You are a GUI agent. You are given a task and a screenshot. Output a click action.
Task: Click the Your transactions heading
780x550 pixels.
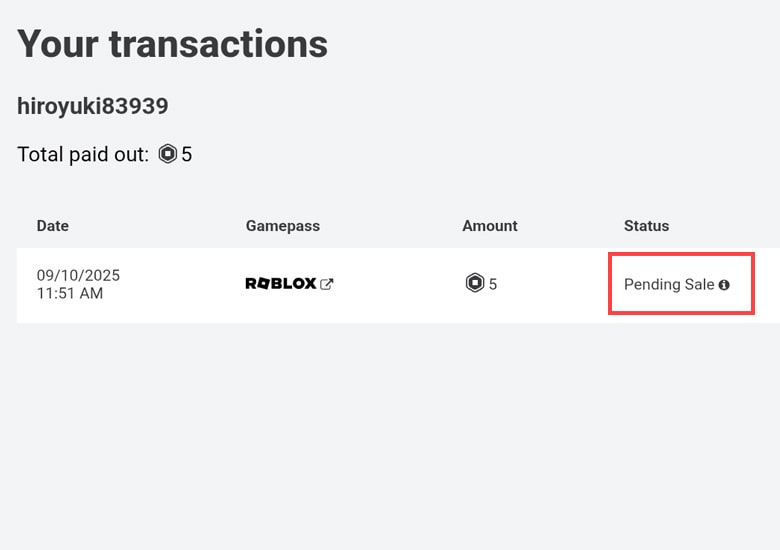pyautogui.click(x=172, y=43)
